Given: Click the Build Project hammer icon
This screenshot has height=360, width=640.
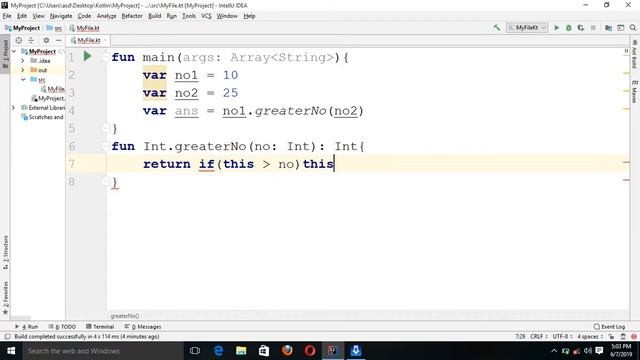Looking at the screenshot, I should point(497,28).
